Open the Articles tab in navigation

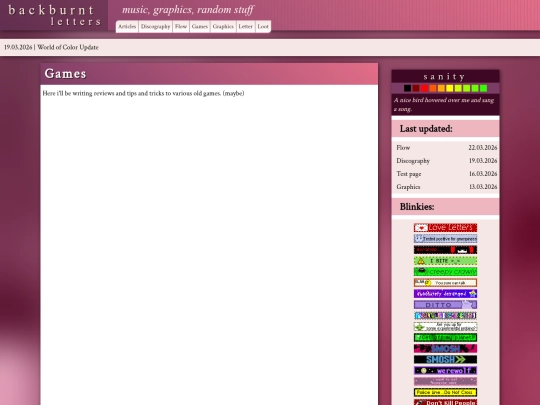[127, 27]
